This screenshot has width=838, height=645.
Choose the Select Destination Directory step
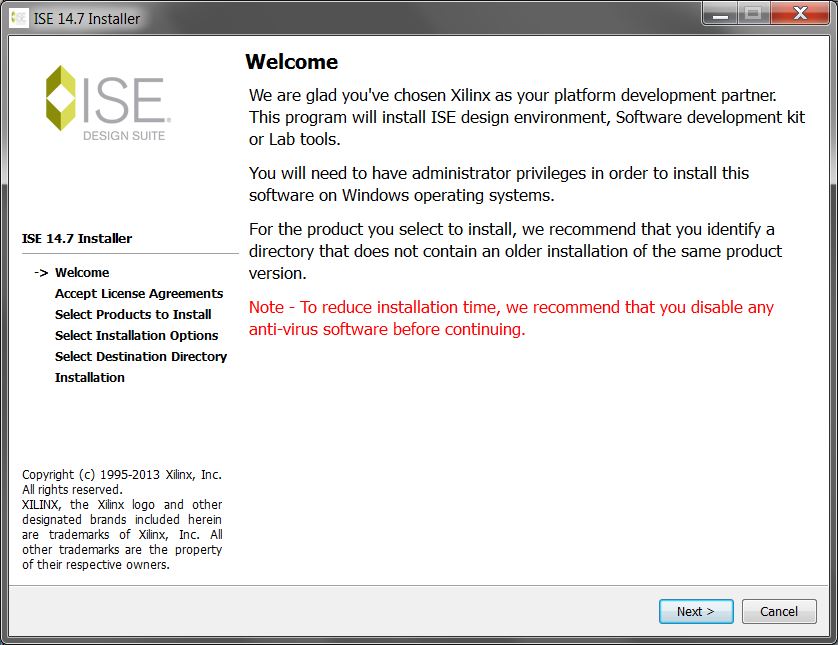tap(141, 356)
